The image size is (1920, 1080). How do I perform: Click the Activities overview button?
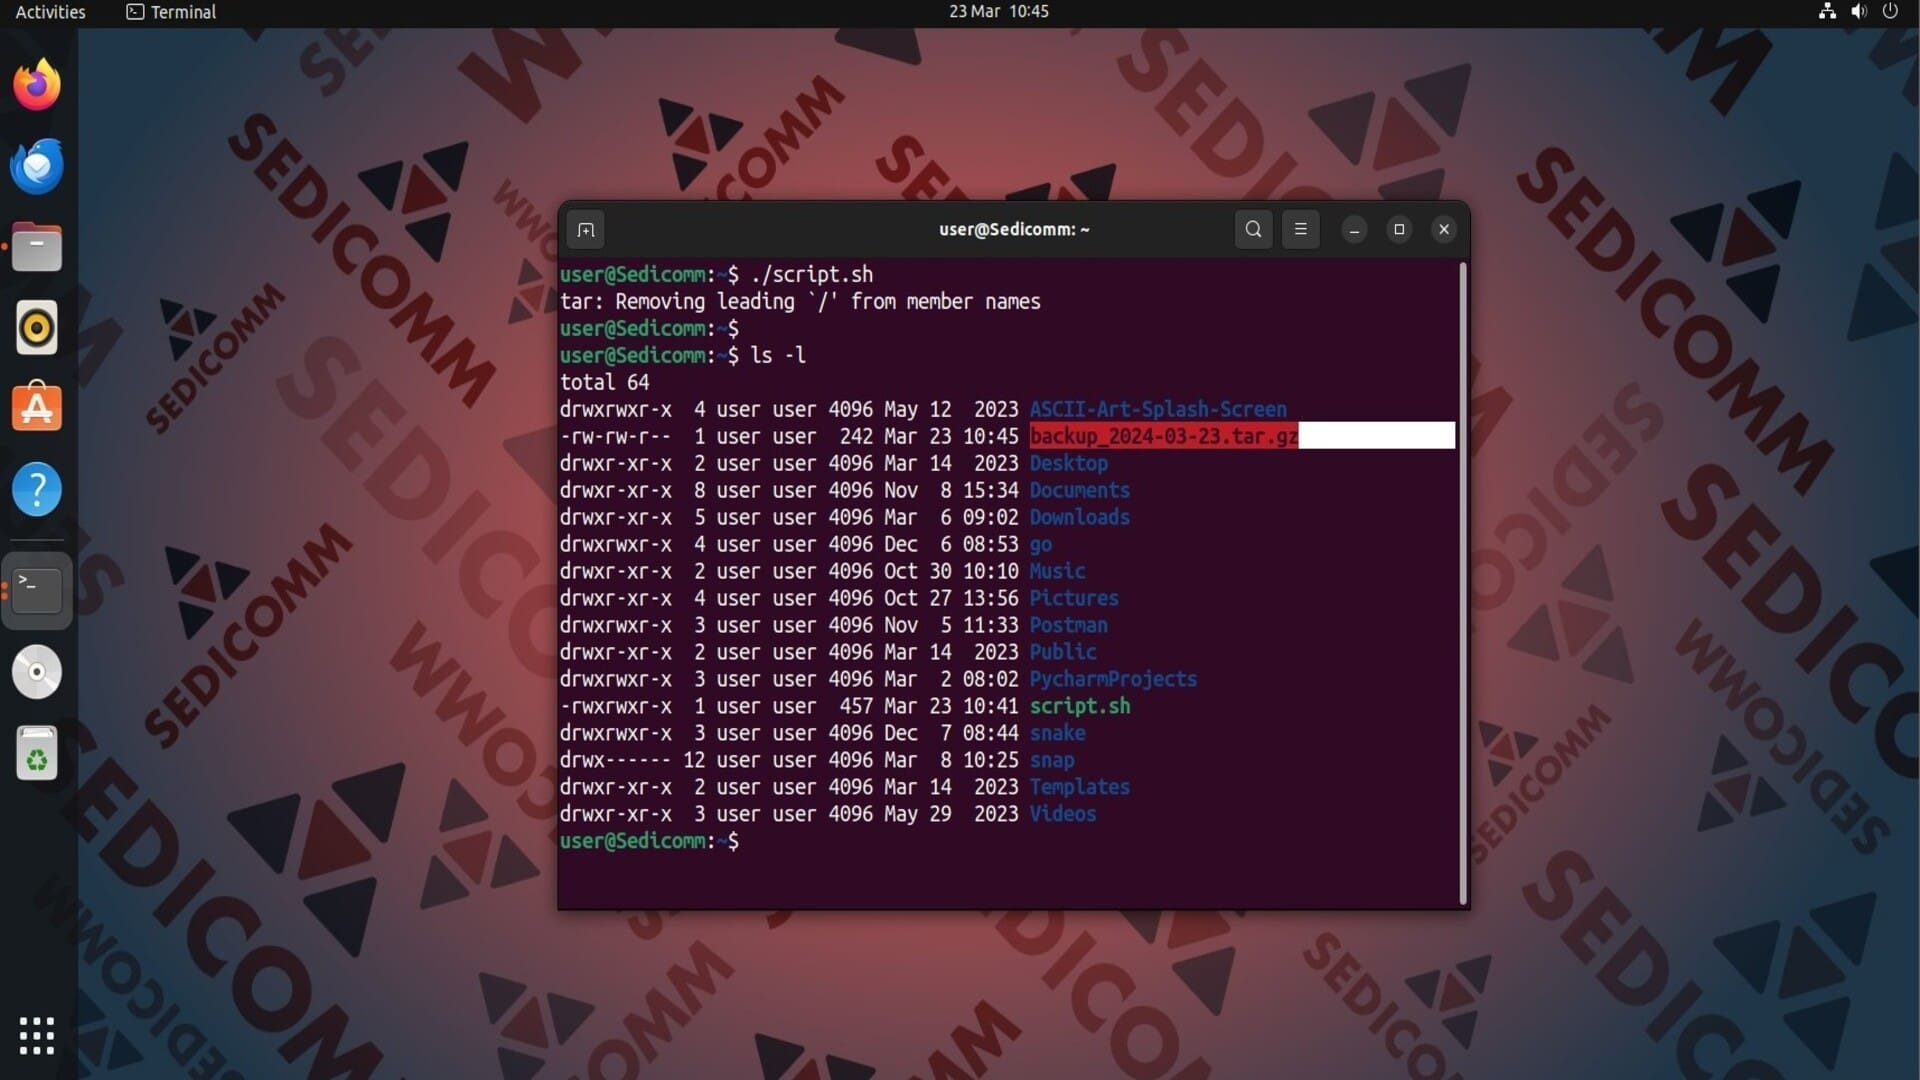point(50,12)
